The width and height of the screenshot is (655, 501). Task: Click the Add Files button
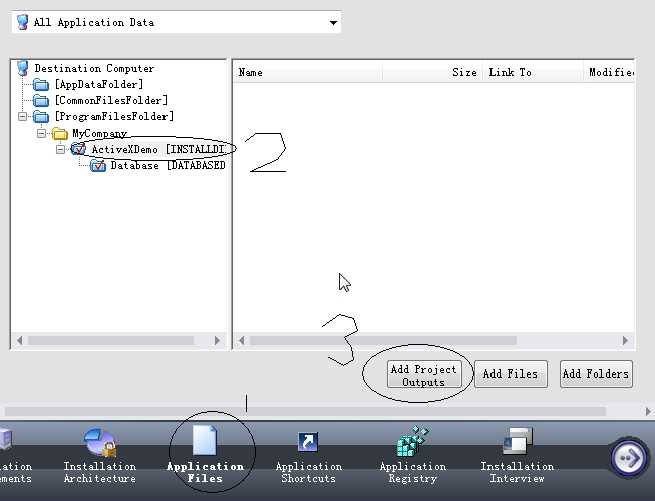coord(510,374)
